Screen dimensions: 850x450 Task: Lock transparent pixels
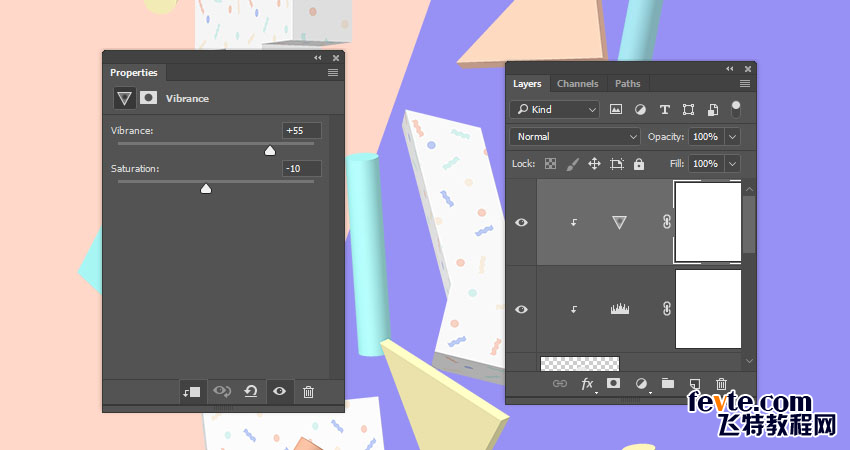pos(550,164)
